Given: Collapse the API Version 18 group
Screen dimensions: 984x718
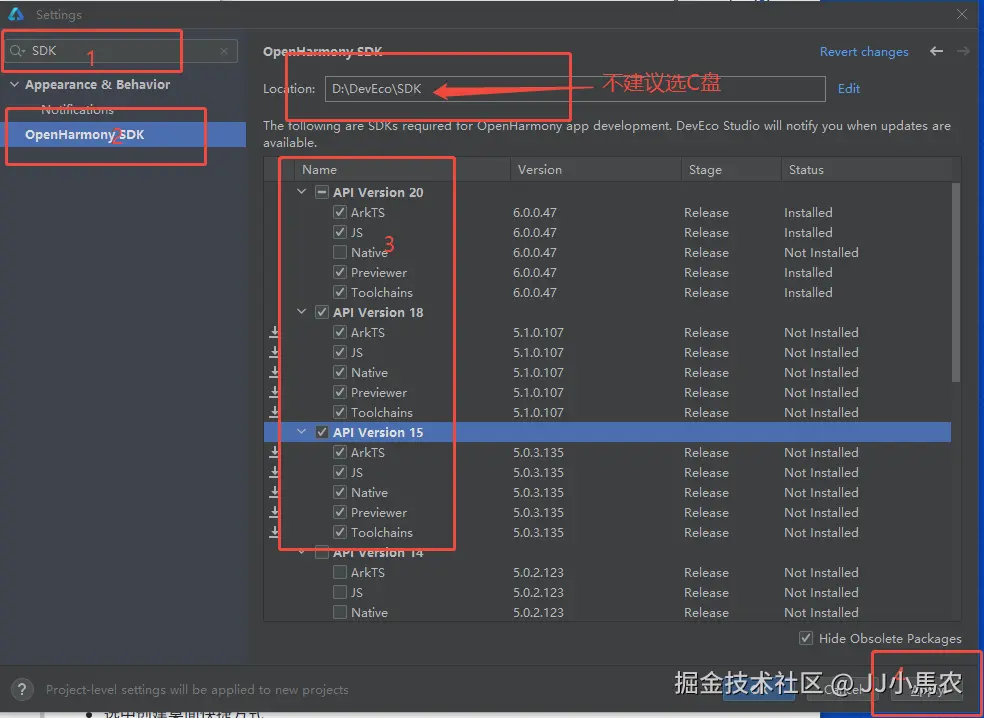Looking at the screenshot, I should 302,311.
